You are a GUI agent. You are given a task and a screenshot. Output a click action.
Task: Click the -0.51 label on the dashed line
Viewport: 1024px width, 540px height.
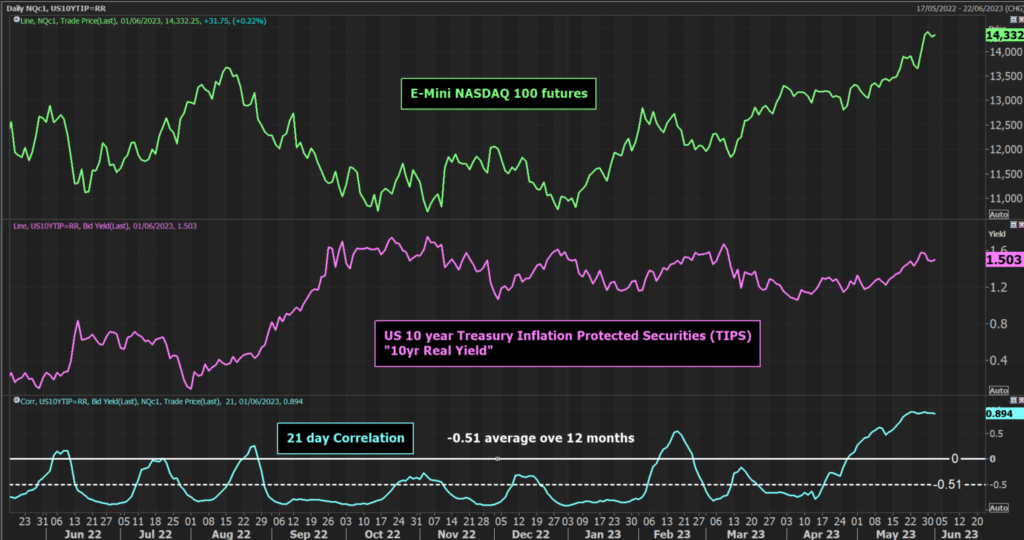(947, 484)
